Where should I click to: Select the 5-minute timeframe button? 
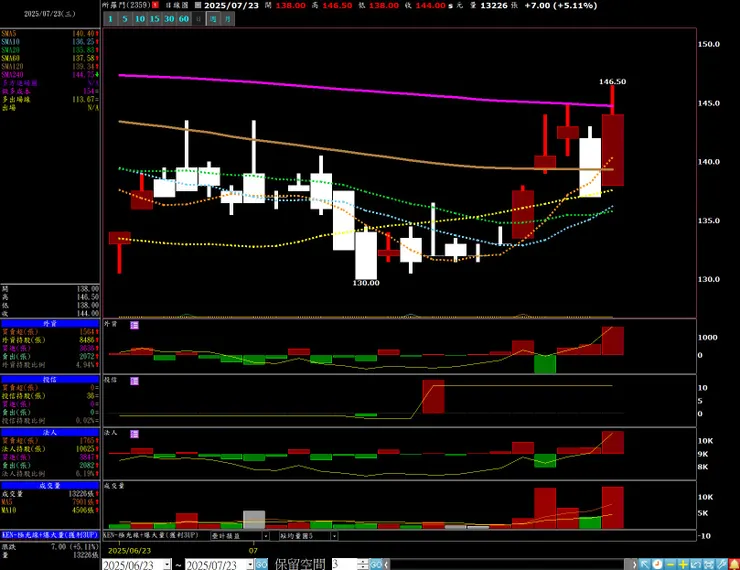pos(125,19)
